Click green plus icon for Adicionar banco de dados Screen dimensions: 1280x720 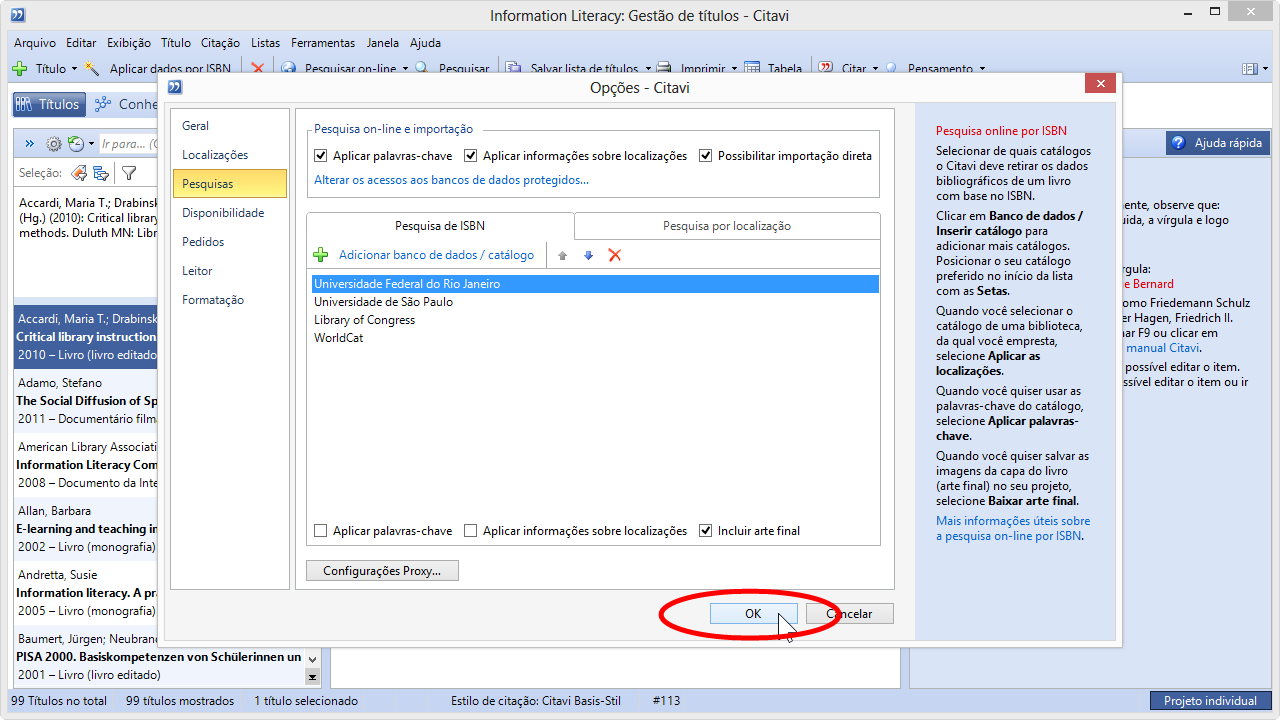click(321, 255)
